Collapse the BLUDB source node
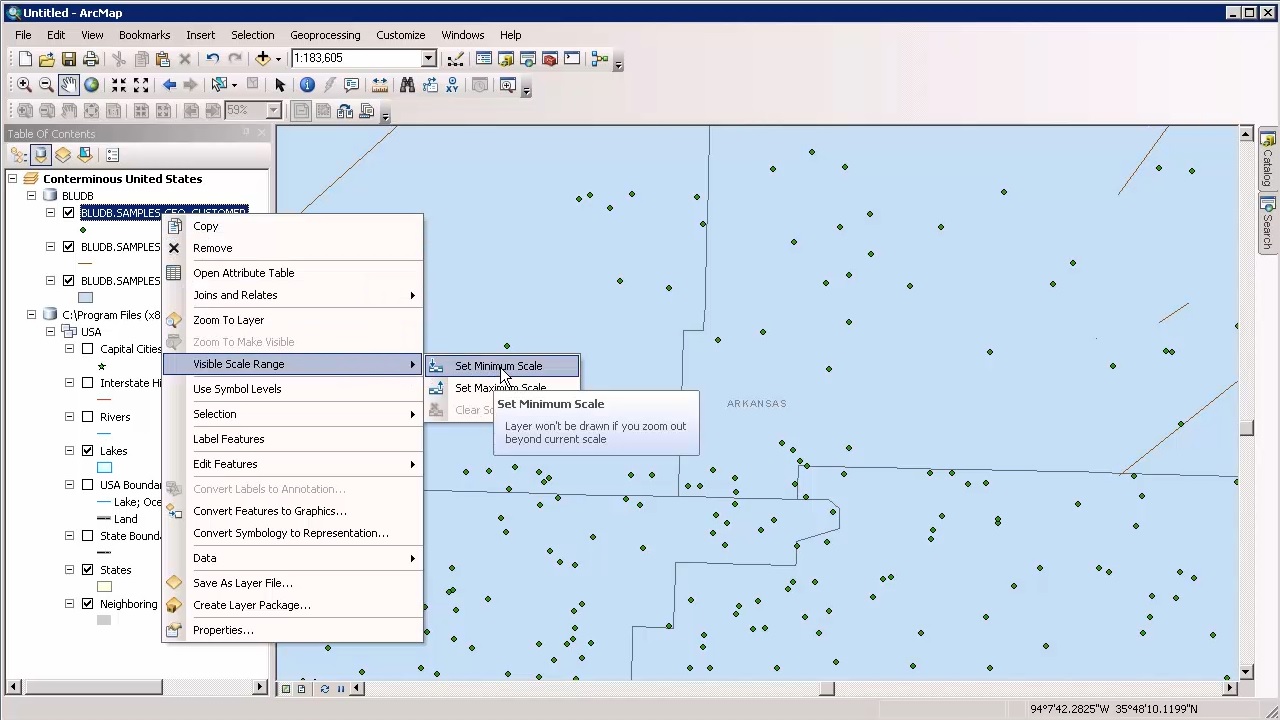The width and height of the screenshot is (1280, 720). pyautogui.click(x=31, y=196)
